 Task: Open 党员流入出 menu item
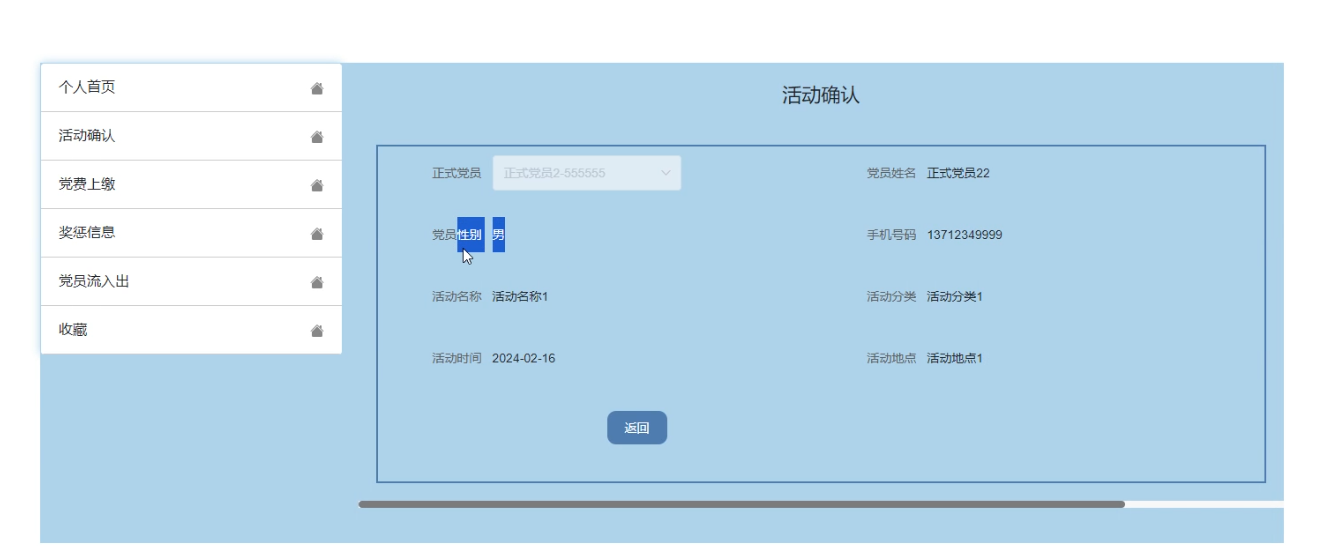pos(191,282)
